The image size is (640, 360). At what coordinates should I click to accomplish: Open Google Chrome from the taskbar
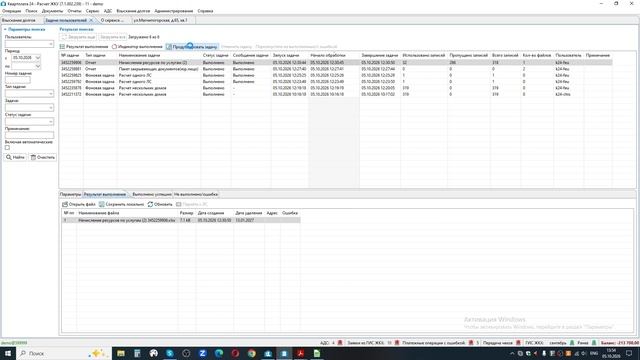click(x=251, y=353)
